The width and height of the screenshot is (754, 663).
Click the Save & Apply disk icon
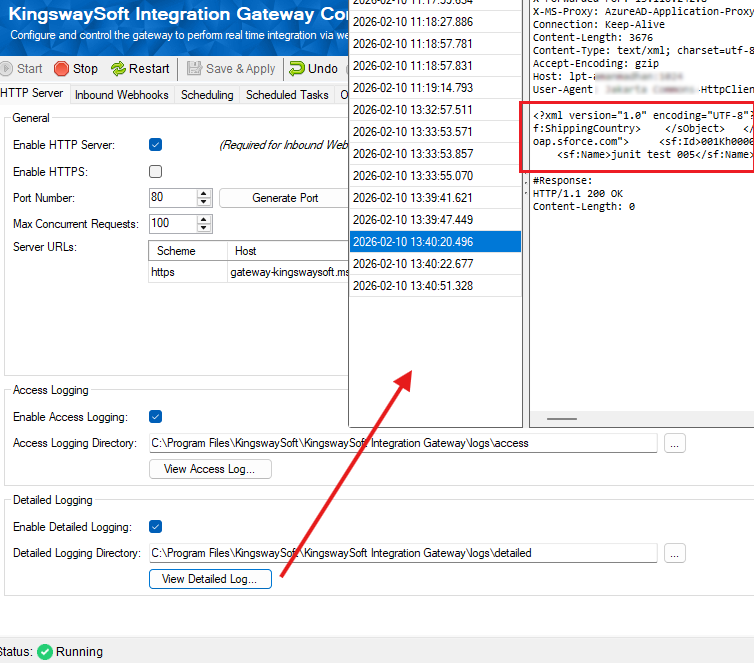194,69
